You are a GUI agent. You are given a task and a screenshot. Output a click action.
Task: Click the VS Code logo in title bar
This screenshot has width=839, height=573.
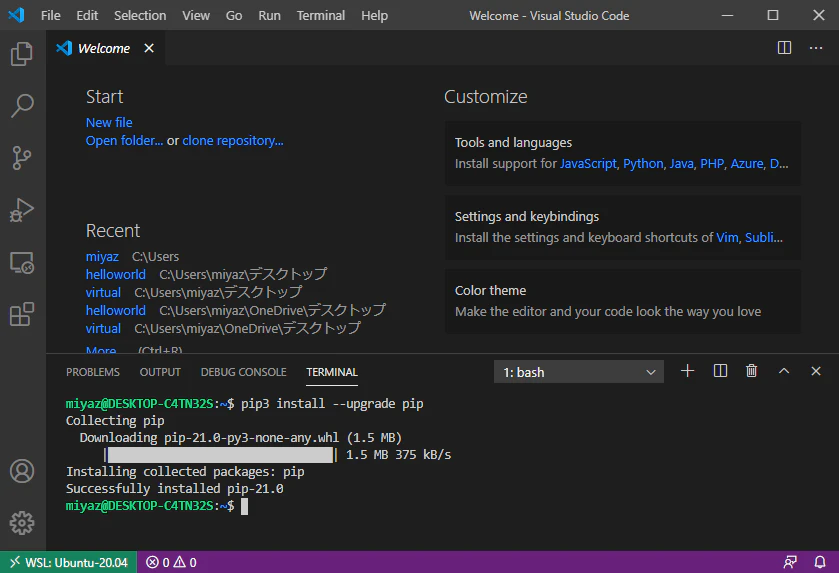click(x=16, y=15)
